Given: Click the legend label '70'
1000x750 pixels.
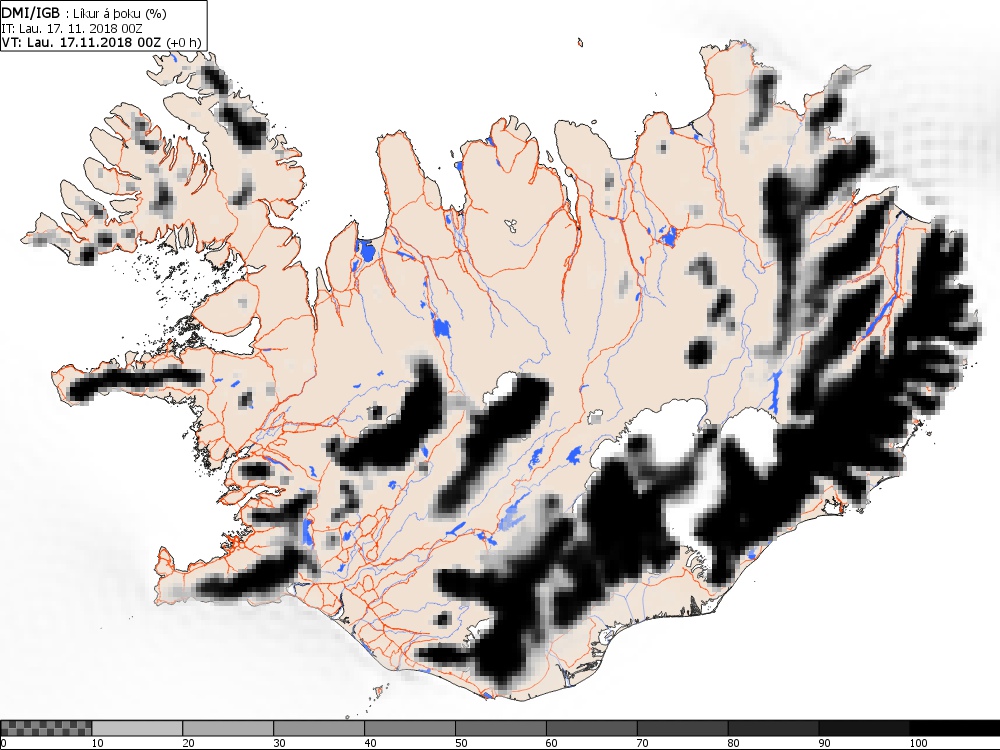Looking at the screenshot, I should 643,743.
